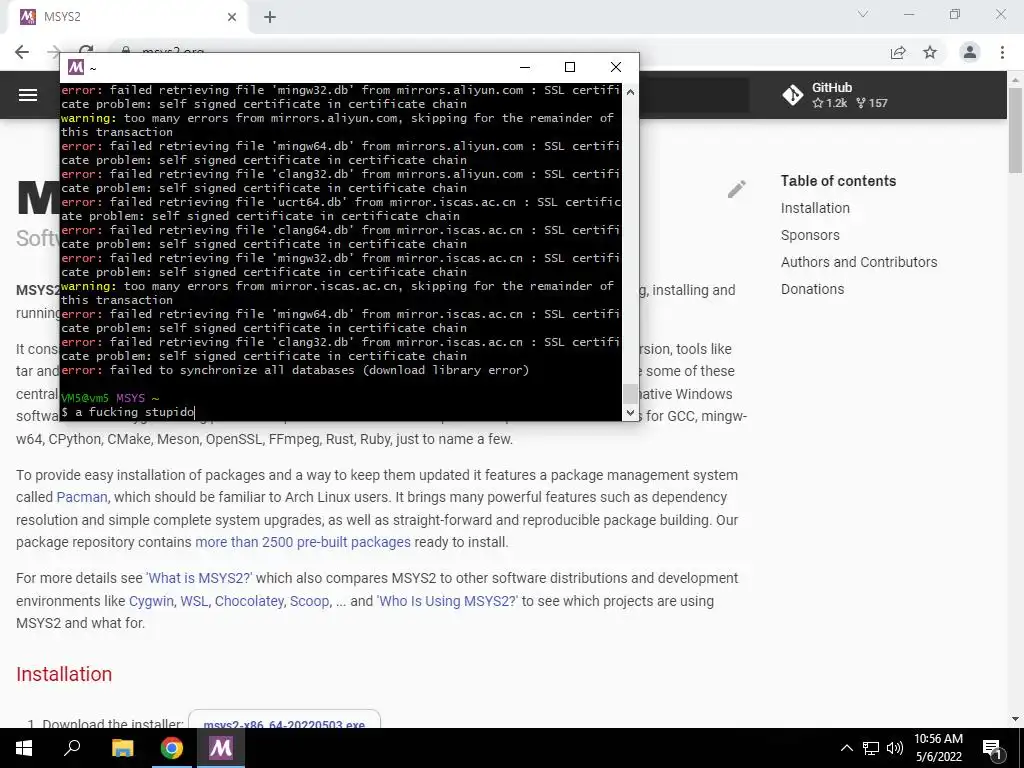Image resolution: width=1024 pixels, height=768 pixels.
Task: Open the volume speaker tray icon
Action: 895,748
